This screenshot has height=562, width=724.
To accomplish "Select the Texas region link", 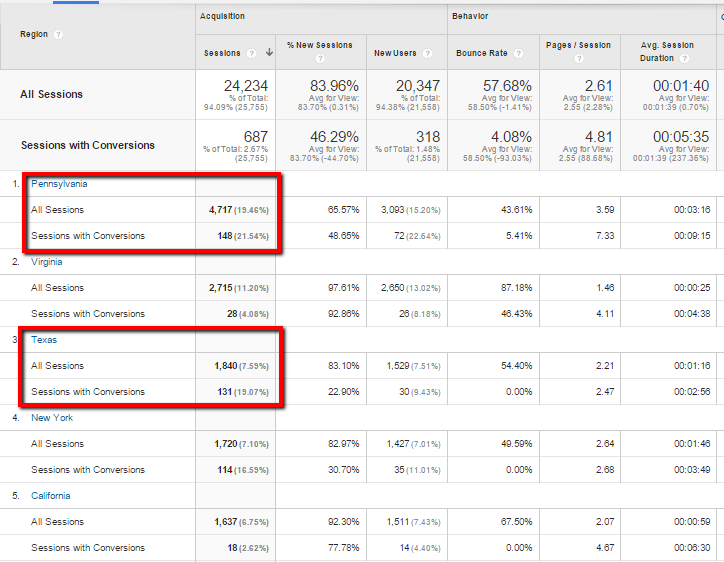I will pyautogui.click(x=44, y=340).
